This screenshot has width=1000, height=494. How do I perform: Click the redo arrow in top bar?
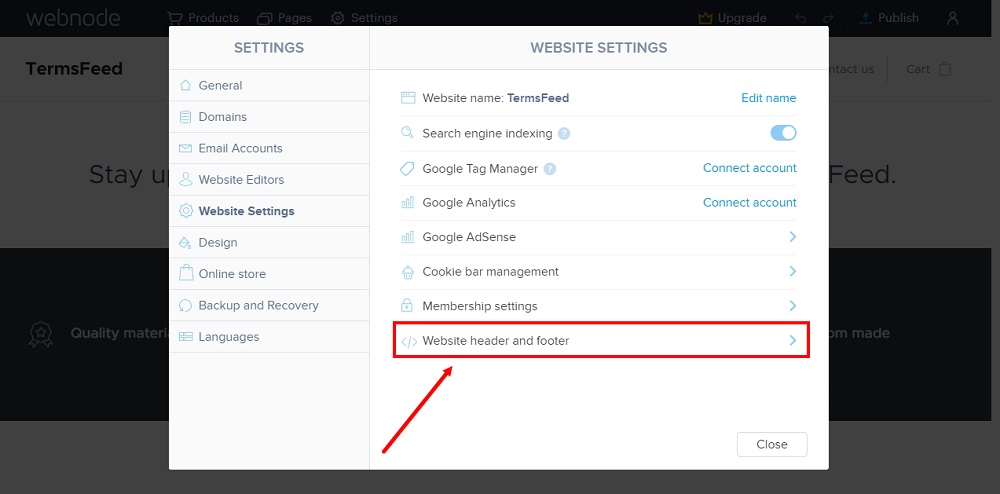(828, 18)
